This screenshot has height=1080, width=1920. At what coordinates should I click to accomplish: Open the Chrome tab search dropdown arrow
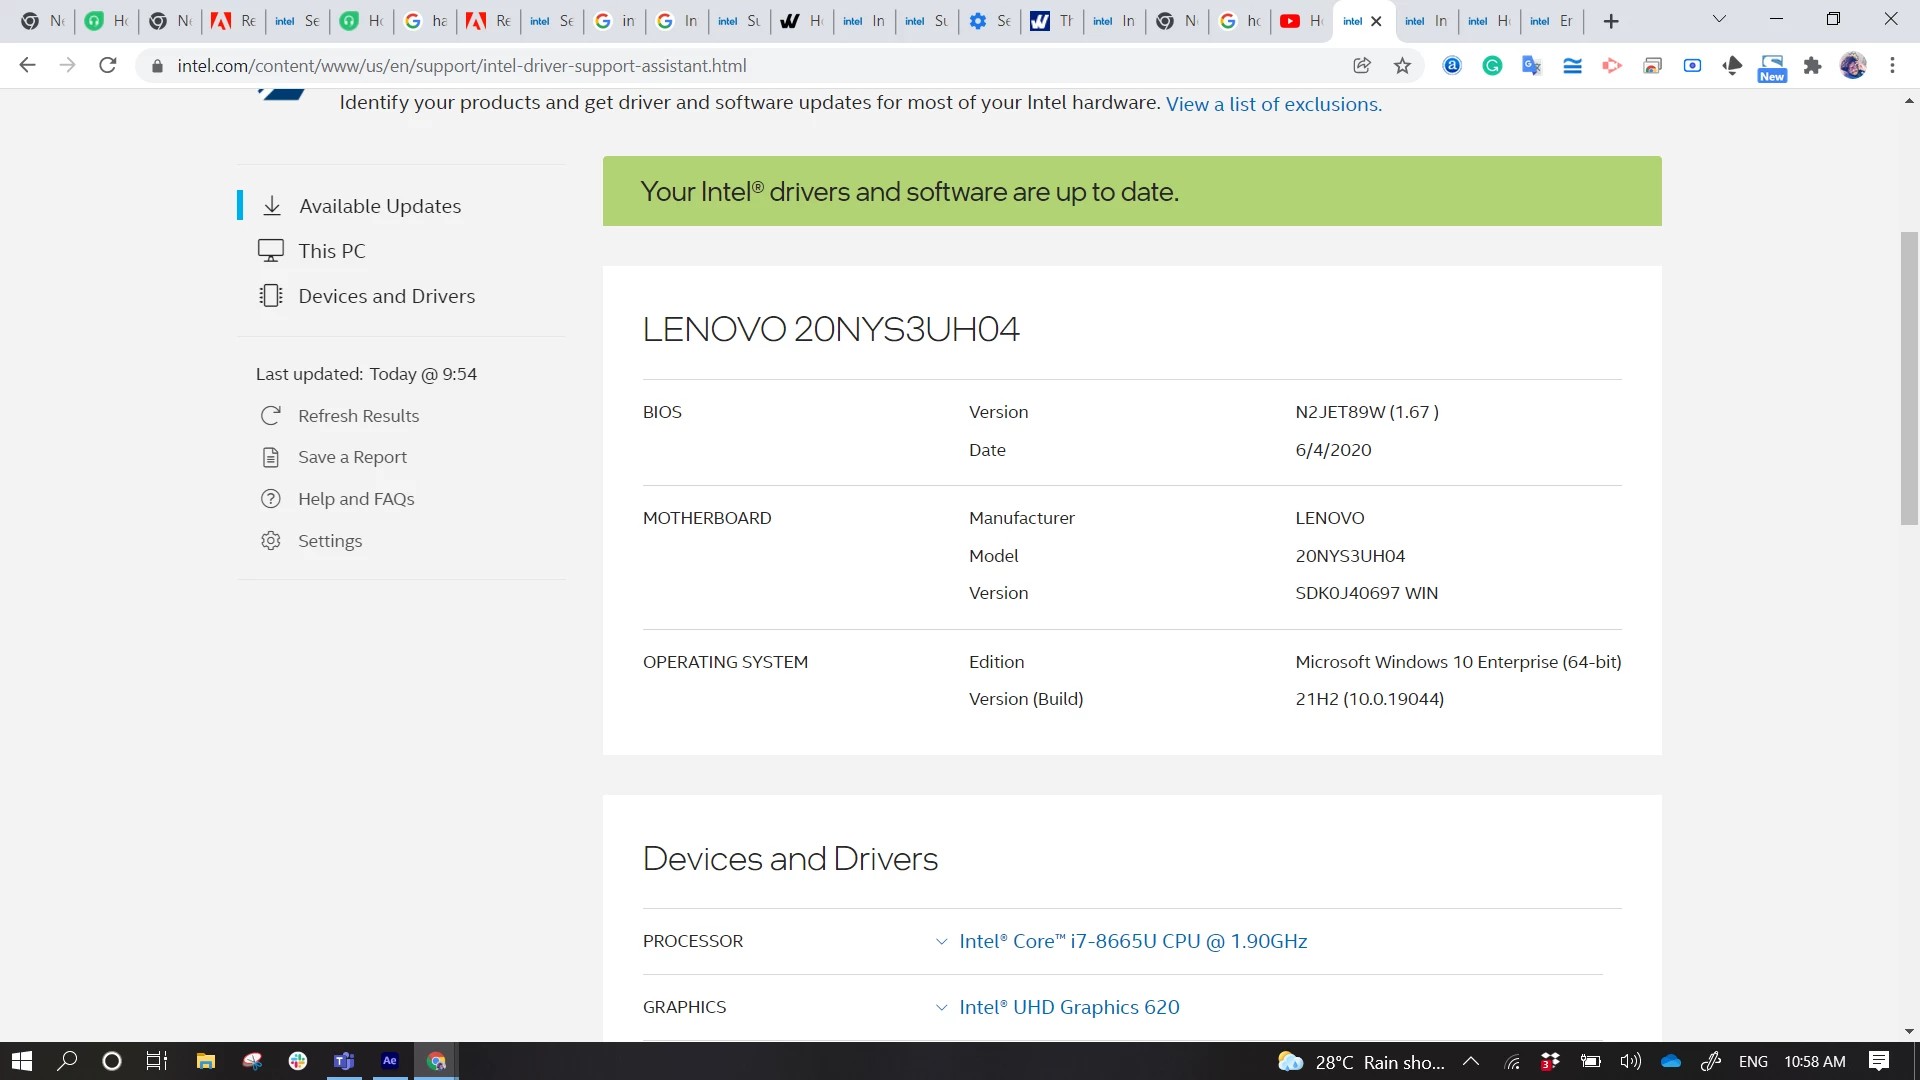click(x=1719, y=20)
